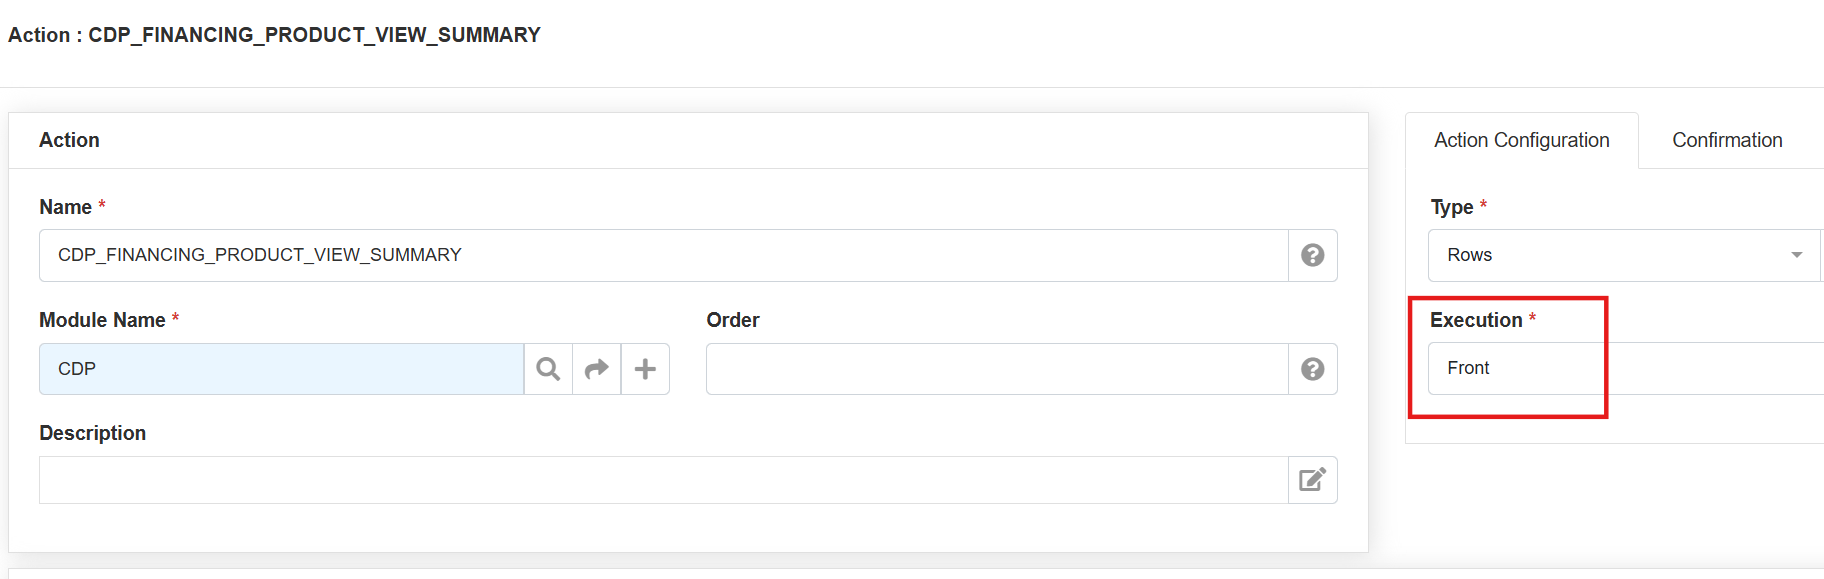
Task: Click inside the Description text field
Action: tap(660, 480)
